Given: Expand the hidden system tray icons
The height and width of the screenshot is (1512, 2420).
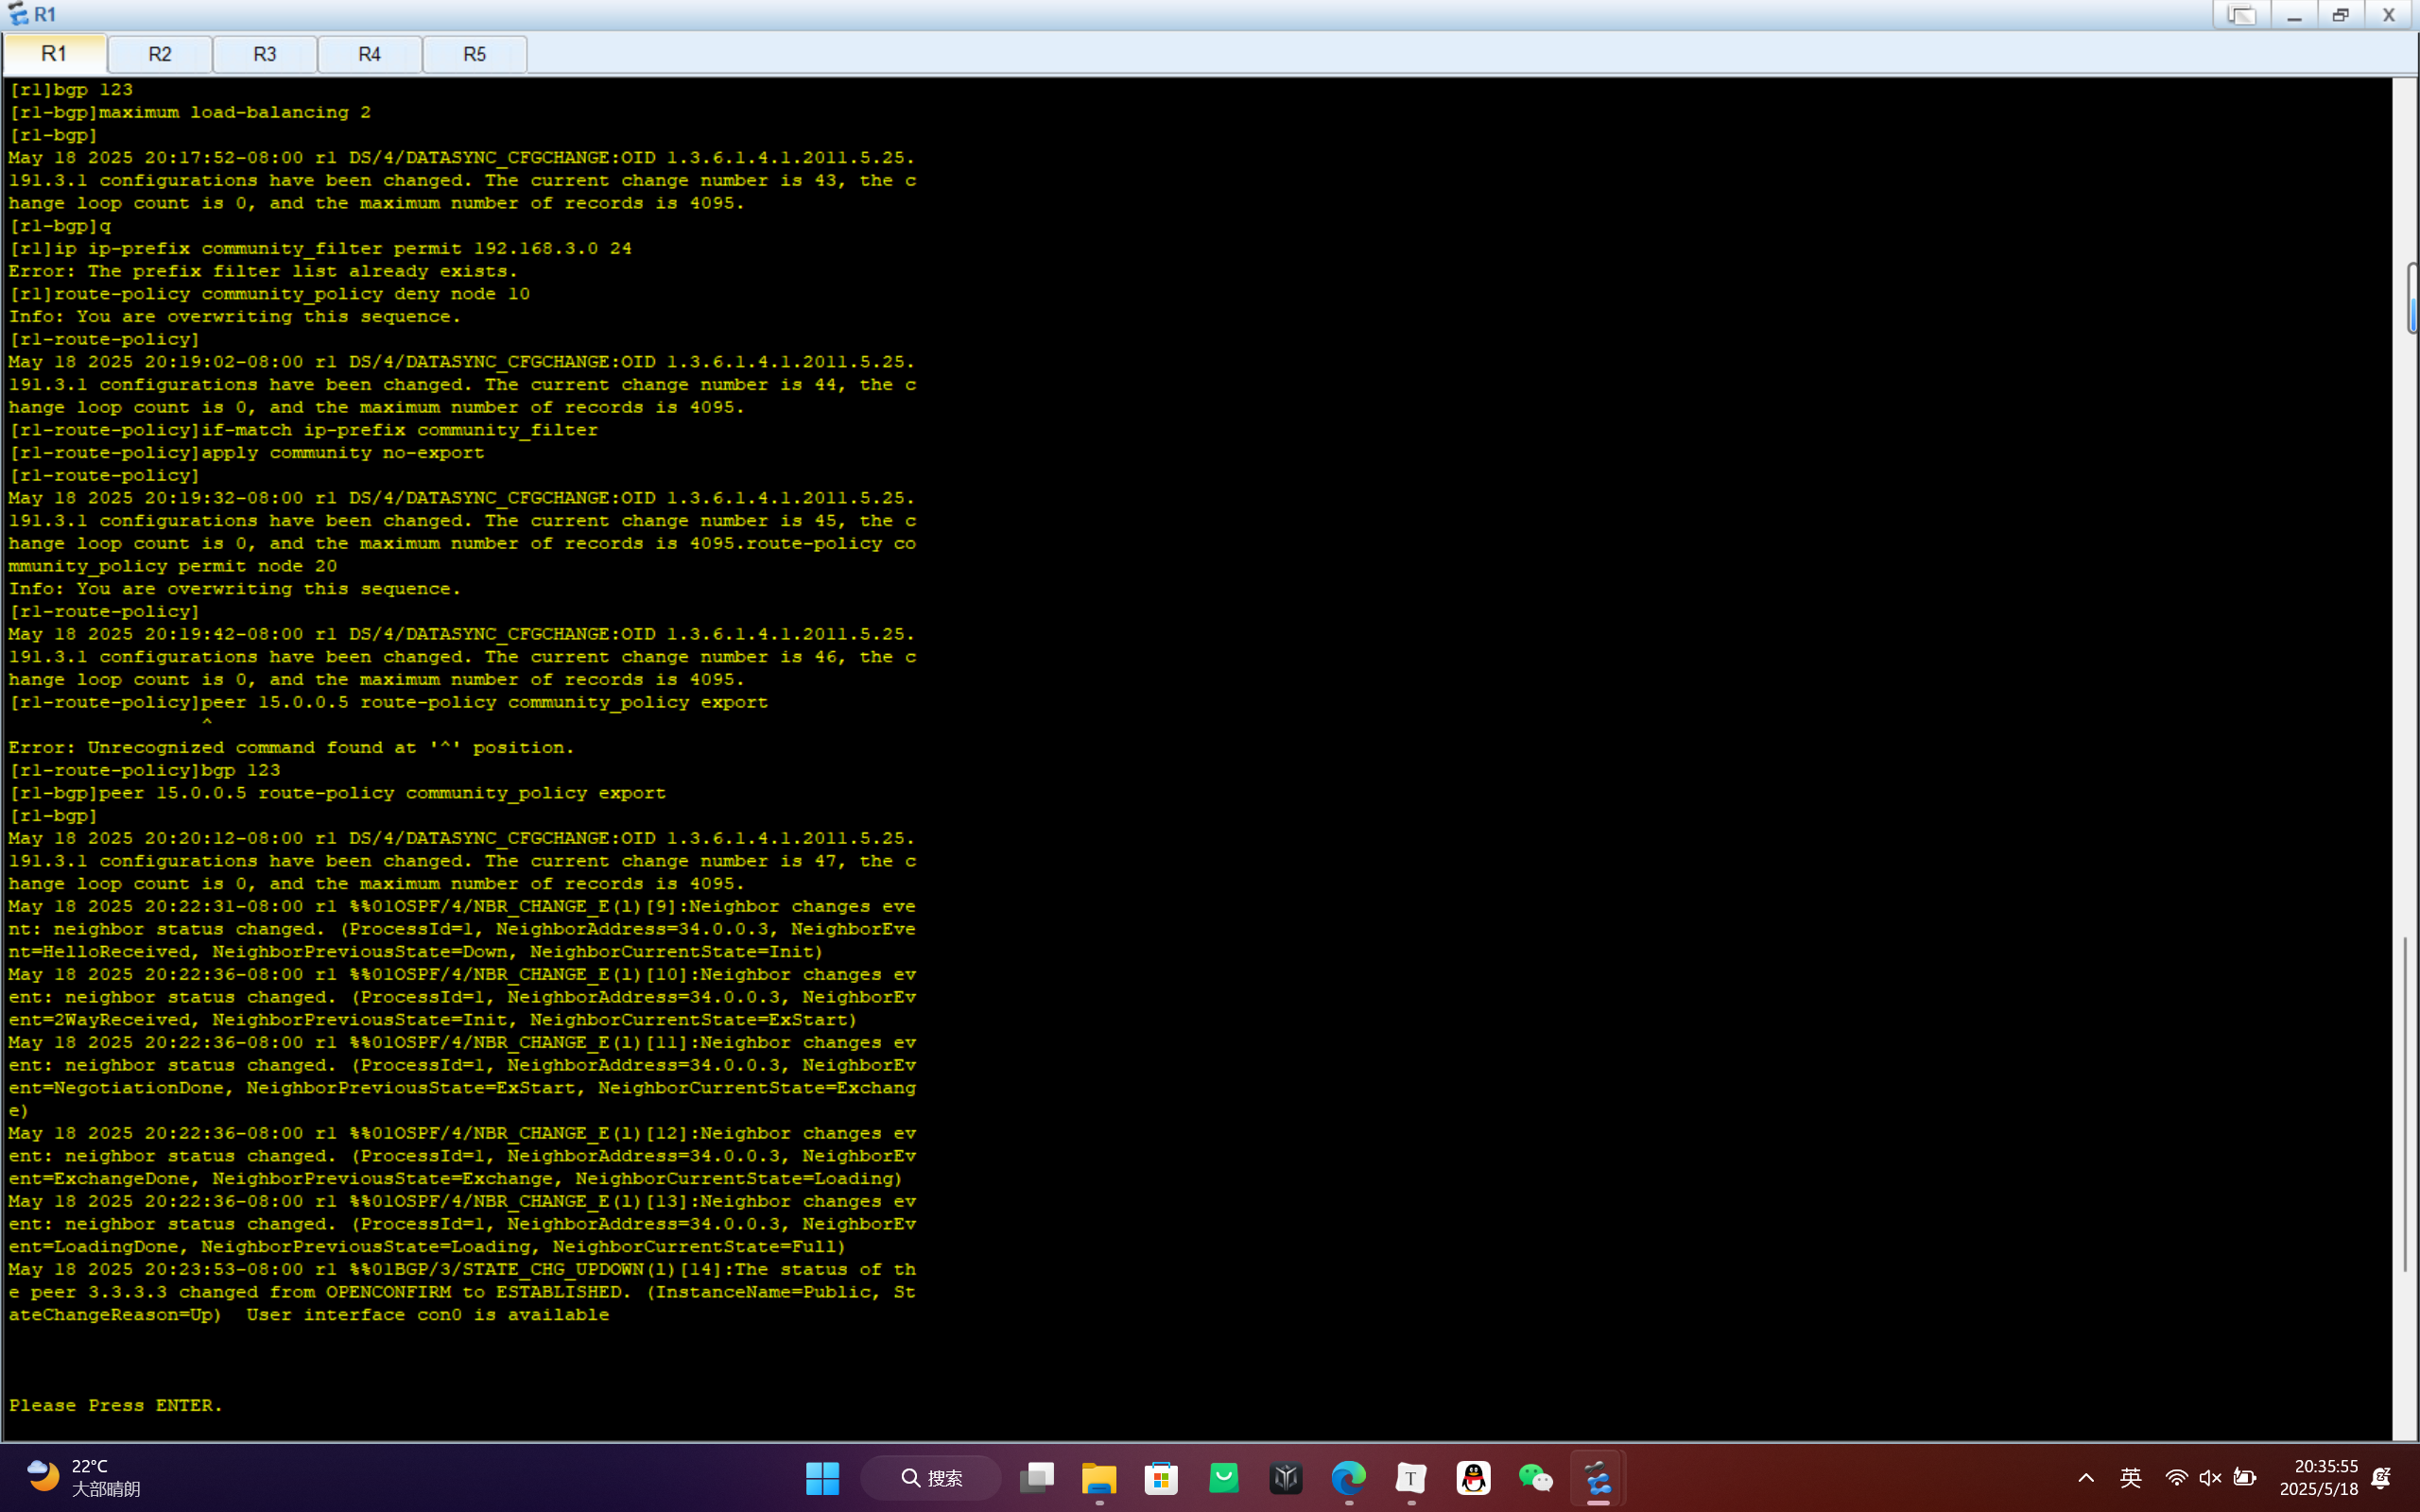Looking at the screenshot, I should [x=2086, y=1477].
